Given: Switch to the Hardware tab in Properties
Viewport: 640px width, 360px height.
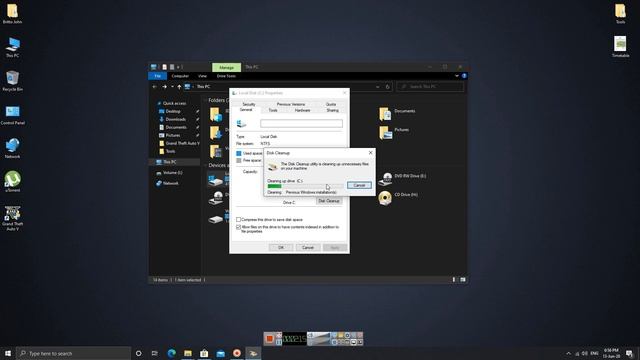Looking at the screenshot, I should coord(302,110).
